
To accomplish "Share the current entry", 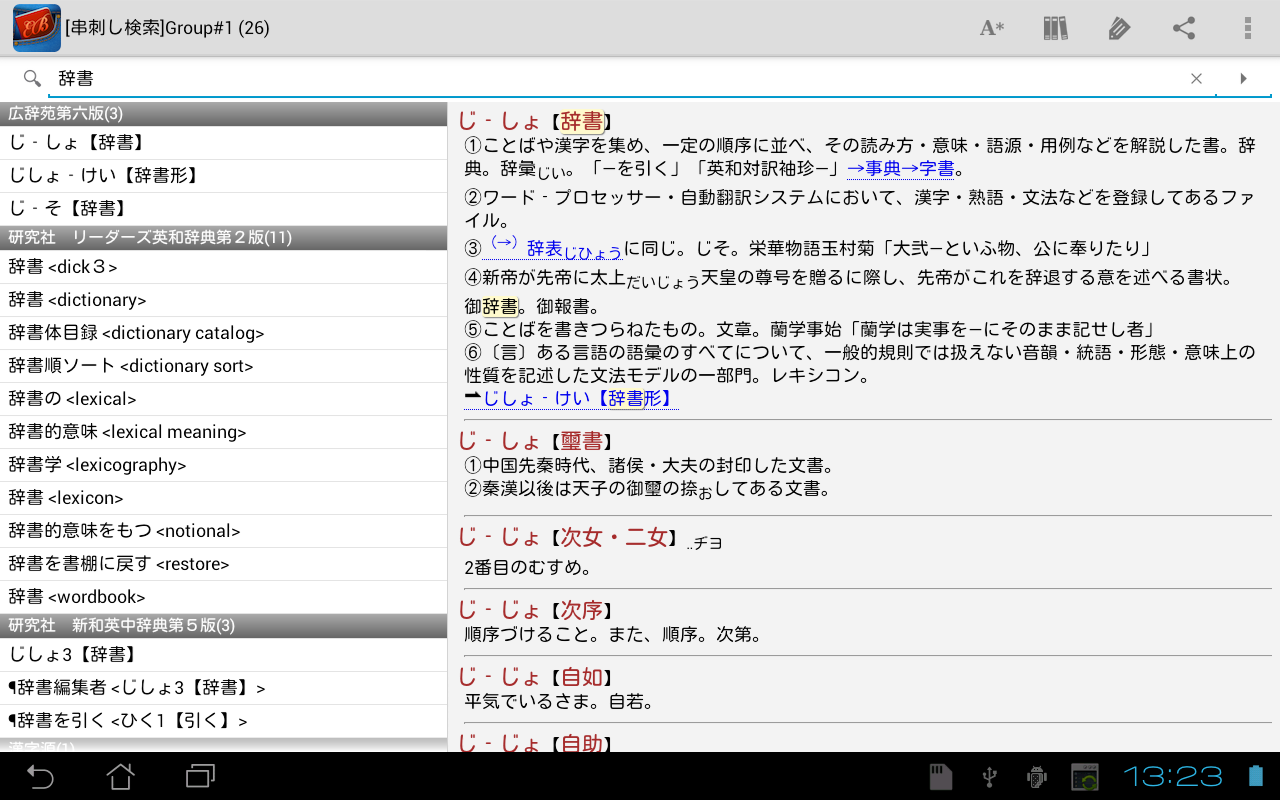I will 1184,28.
